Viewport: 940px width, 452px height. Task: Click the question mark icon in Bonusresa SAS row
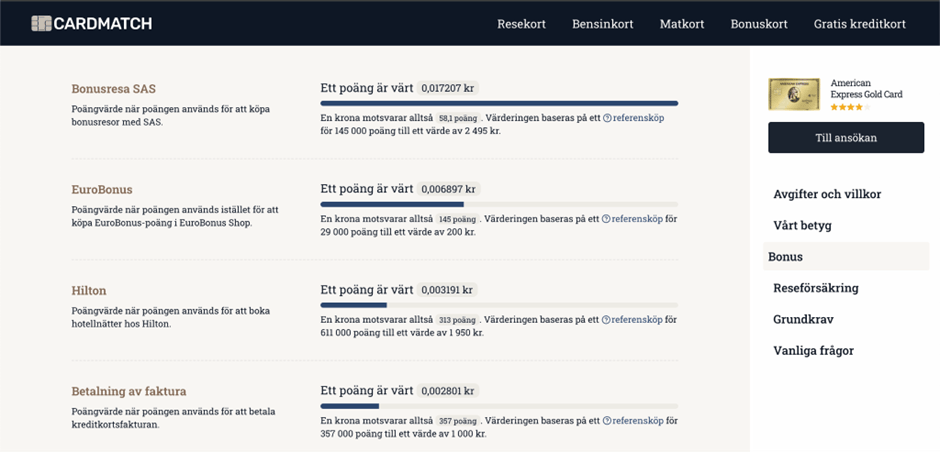click(607, 118)
